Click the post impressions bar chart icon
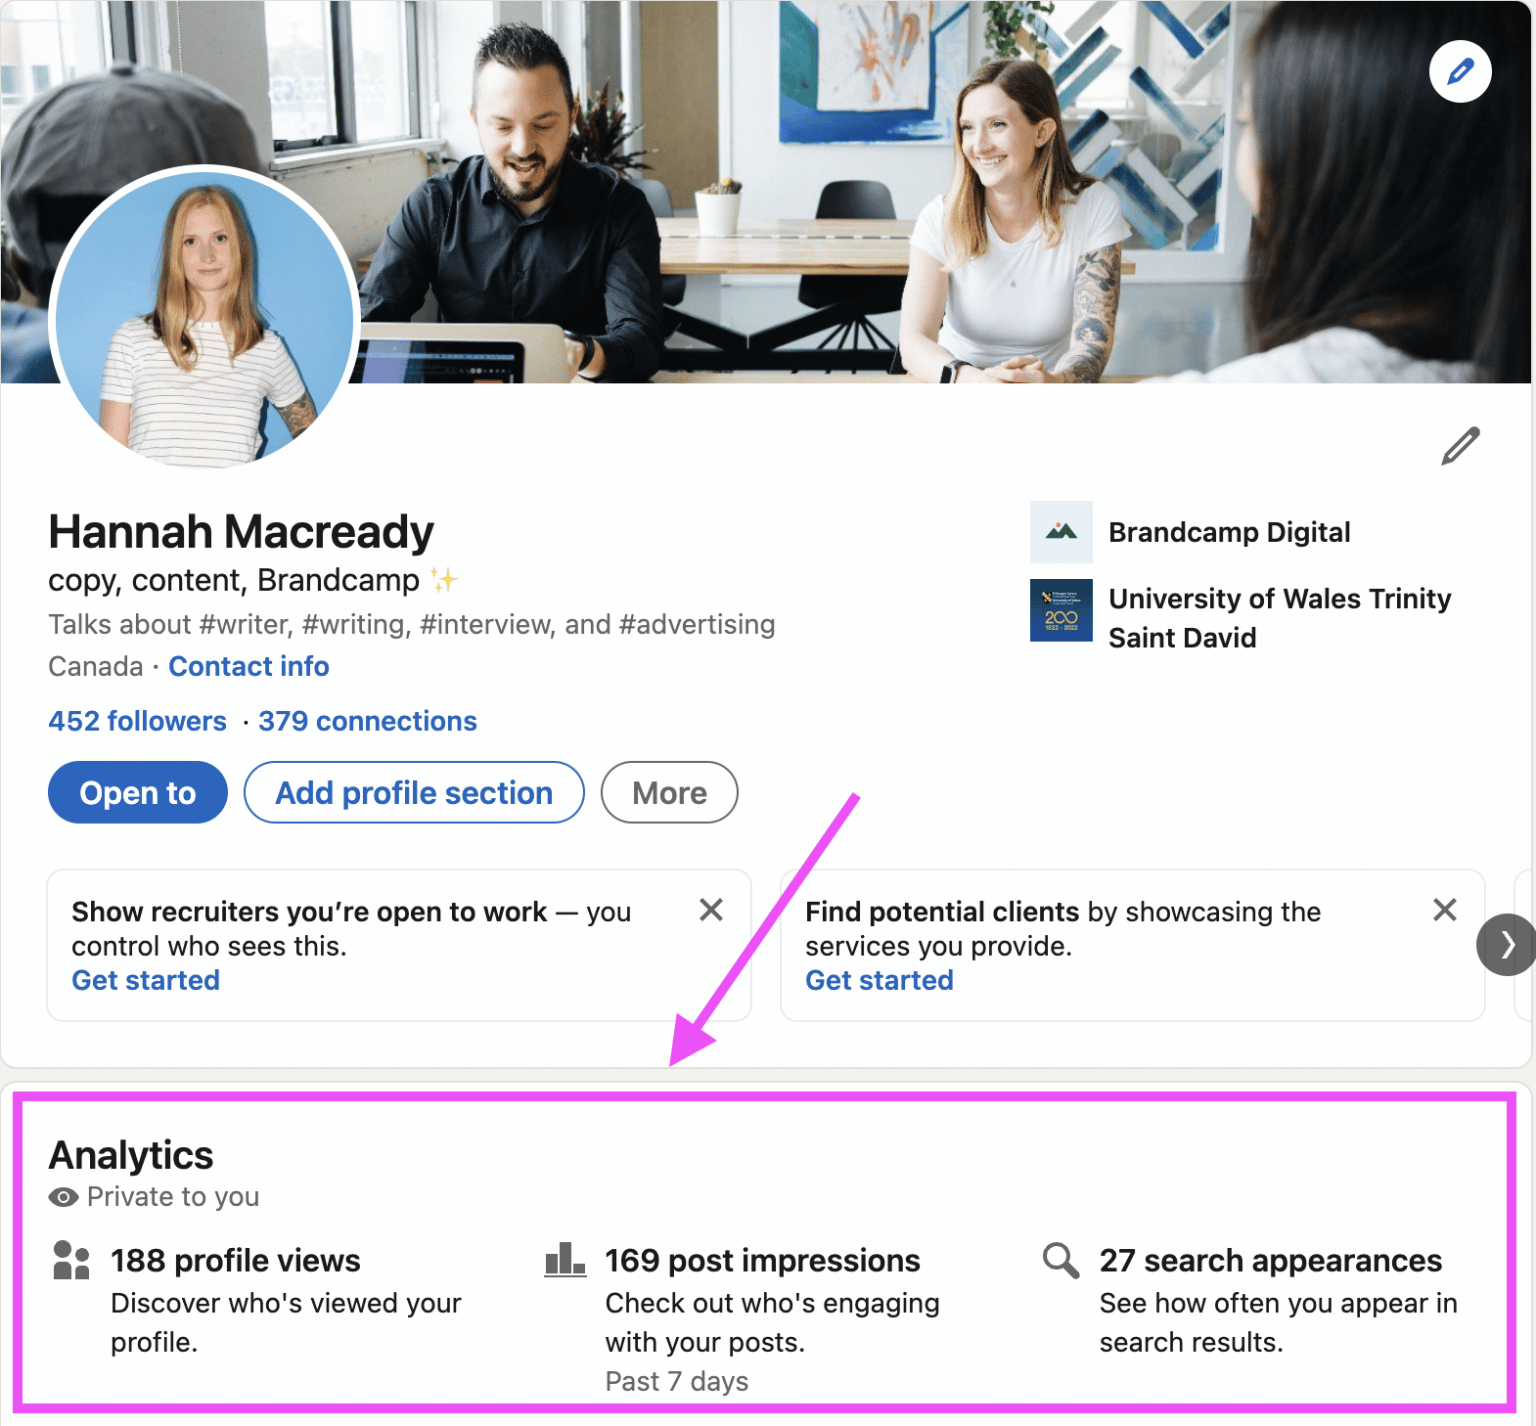 pos(564,1260)
